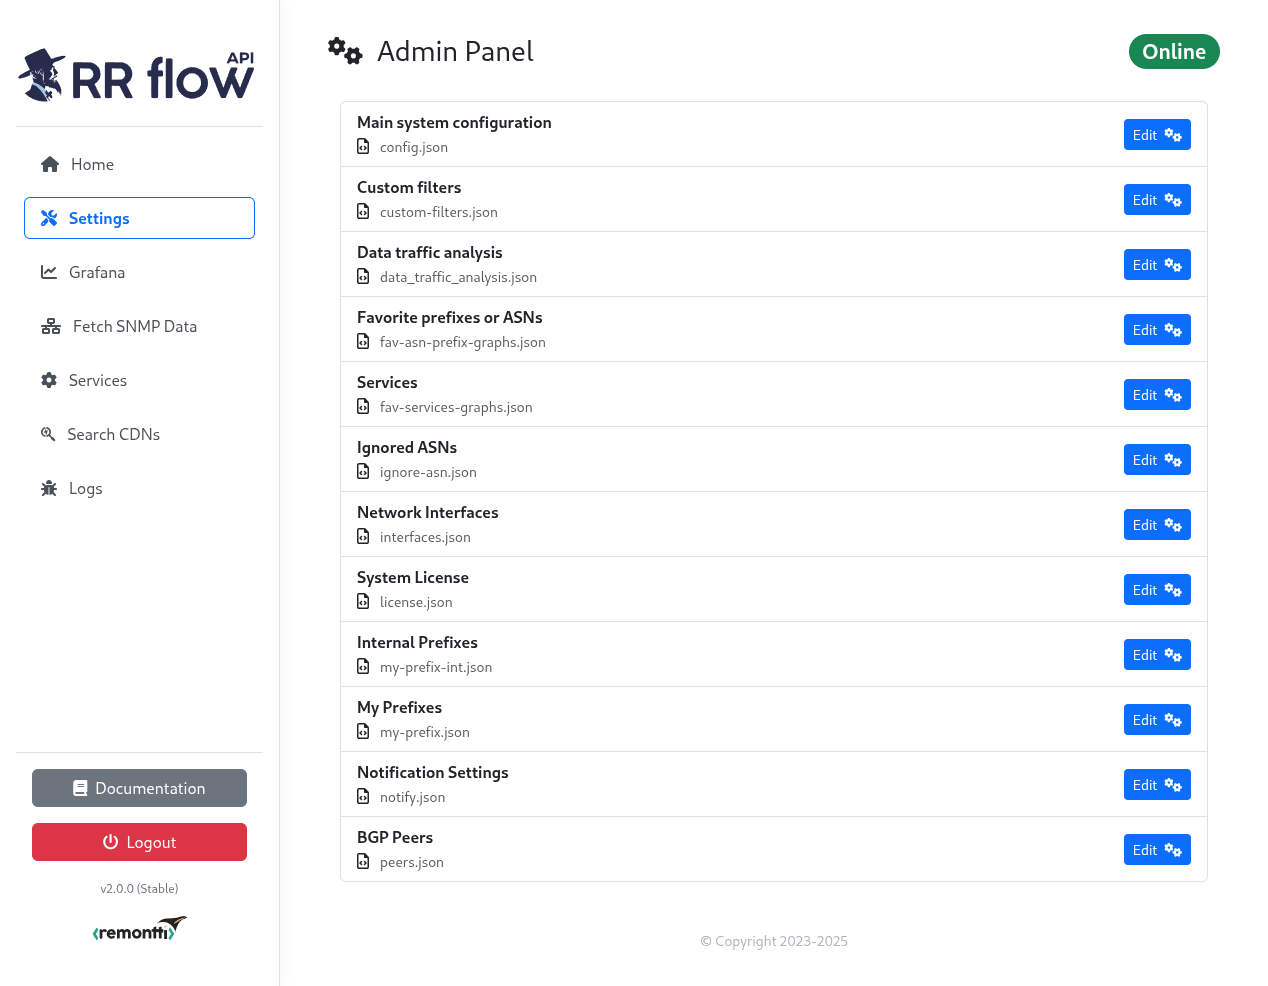Edit the Main system configuration
The width and height of the screenshot is (1268, 986).
point(1157,135)
